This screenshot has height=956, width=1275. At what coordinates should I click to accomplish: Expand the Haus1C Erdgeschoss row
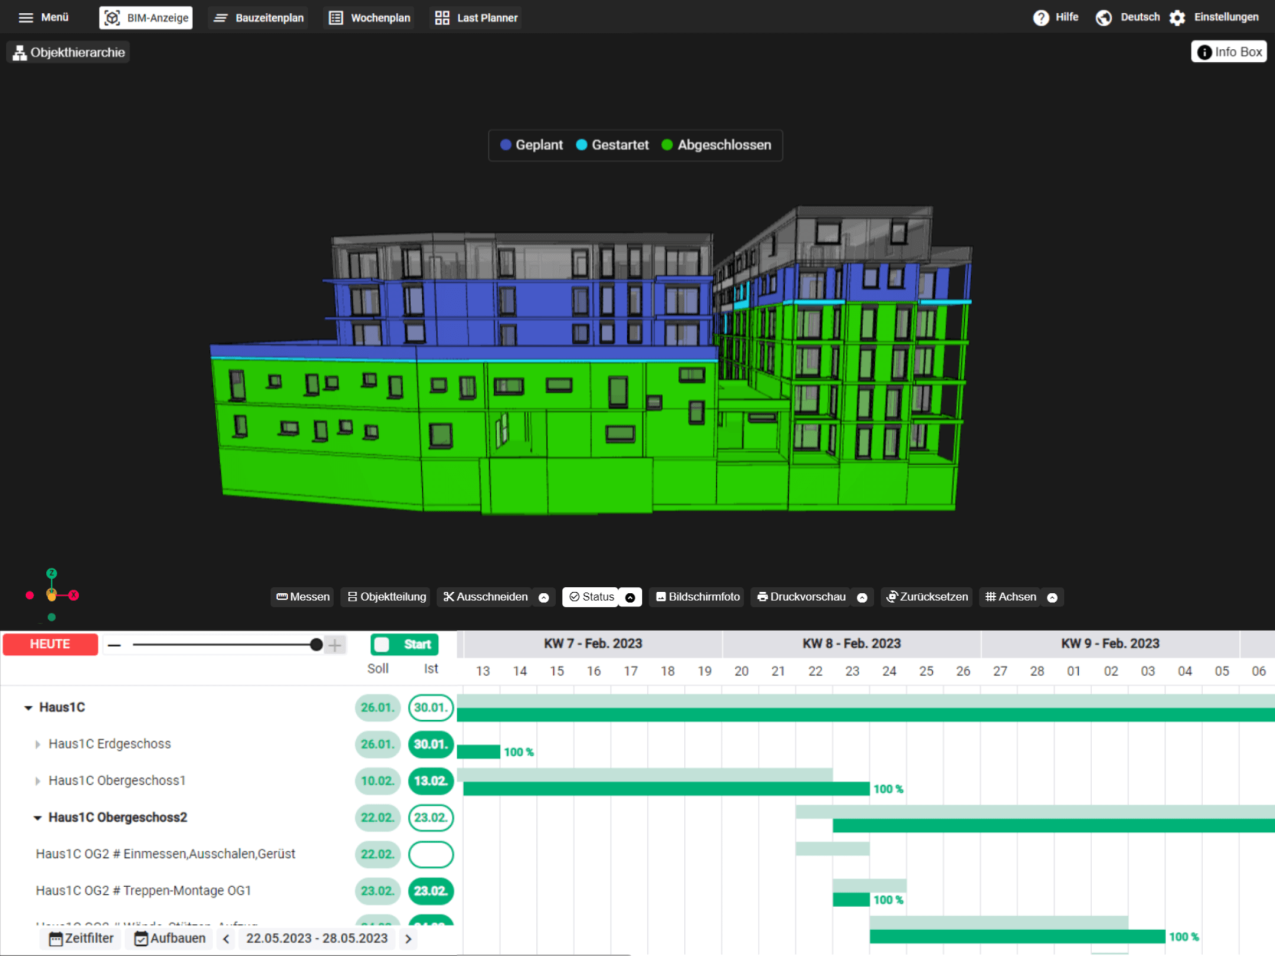coord(38,744)
